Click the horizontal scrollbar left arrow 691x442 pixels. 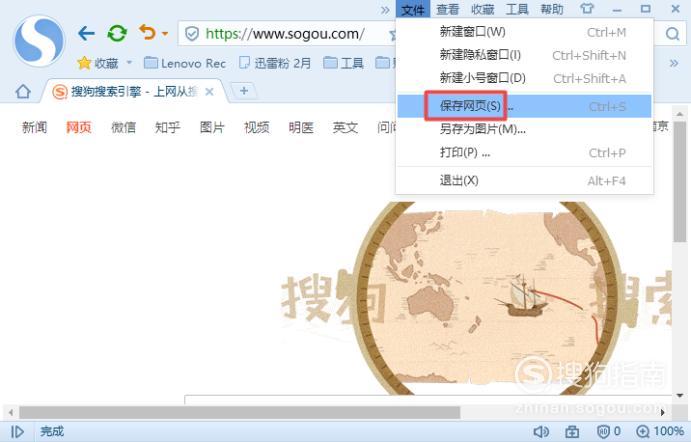(x=11, y=413)
